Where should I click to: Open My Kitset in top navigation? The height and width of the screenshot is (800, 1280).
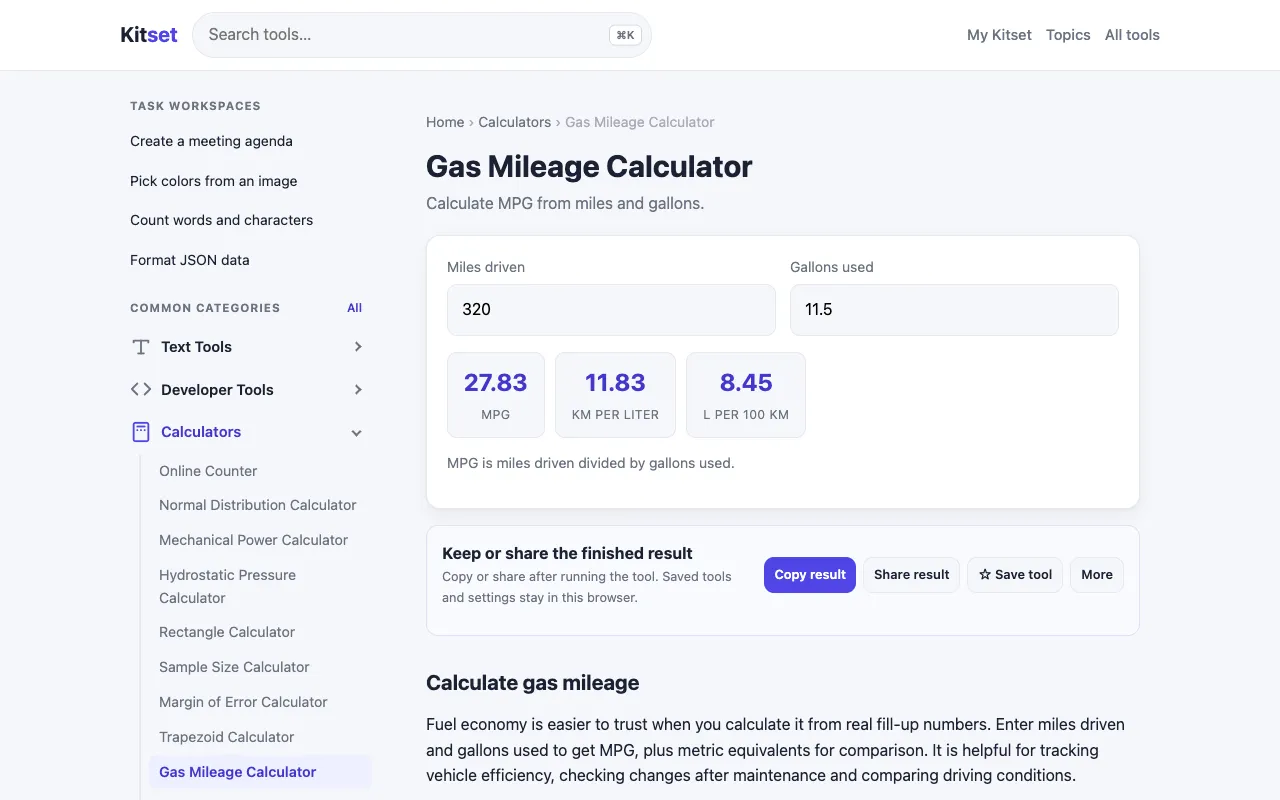(x=999, y=35)
